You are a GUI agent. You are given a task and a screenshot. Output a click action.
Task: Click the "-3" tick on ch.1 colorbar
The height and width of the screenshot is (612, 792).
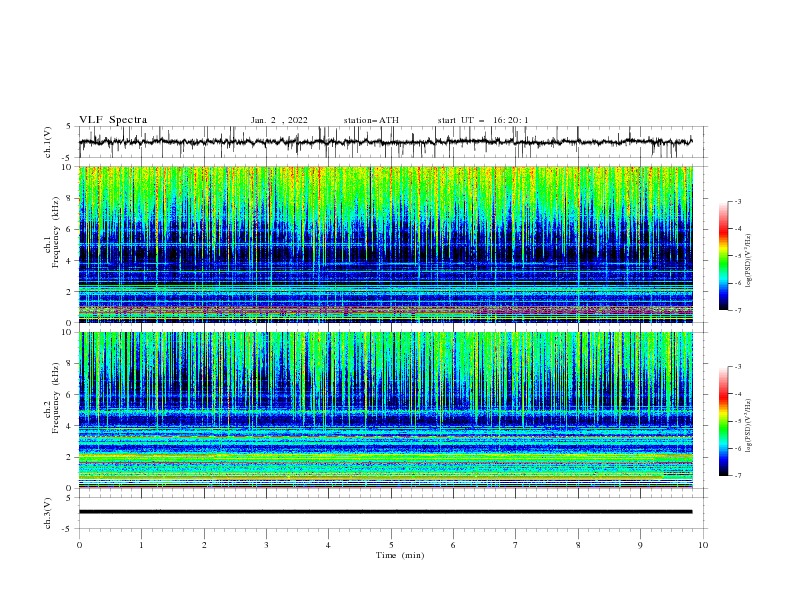pyautogui.click(x=738, y=201)
